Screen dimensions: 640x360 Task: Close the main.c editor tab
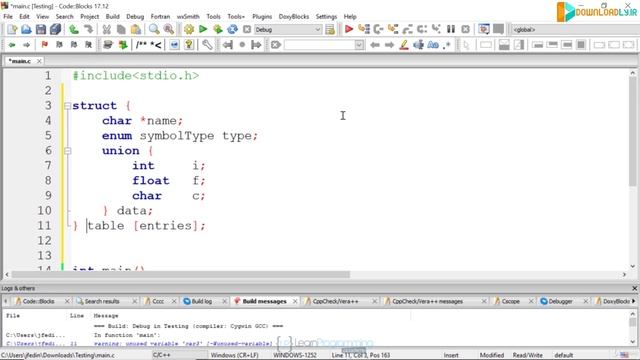pyautogui.click(x=39, y=61)
